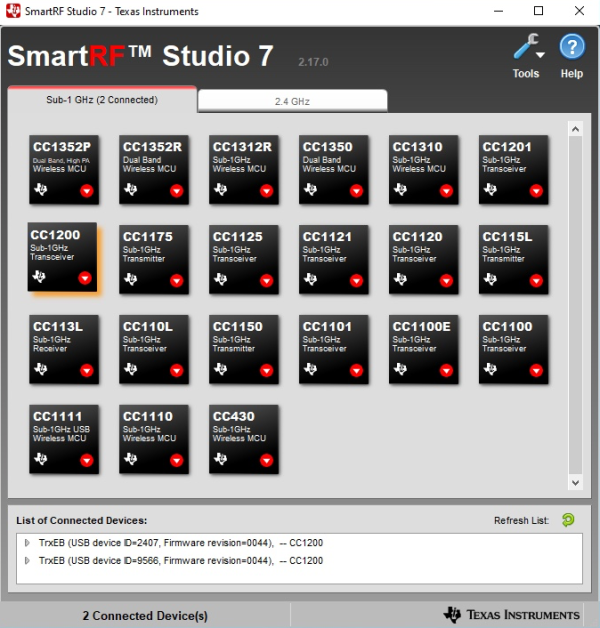600x628 pixels.
Task: Click the scrollbar up arrow
Action: click(576, 129)
